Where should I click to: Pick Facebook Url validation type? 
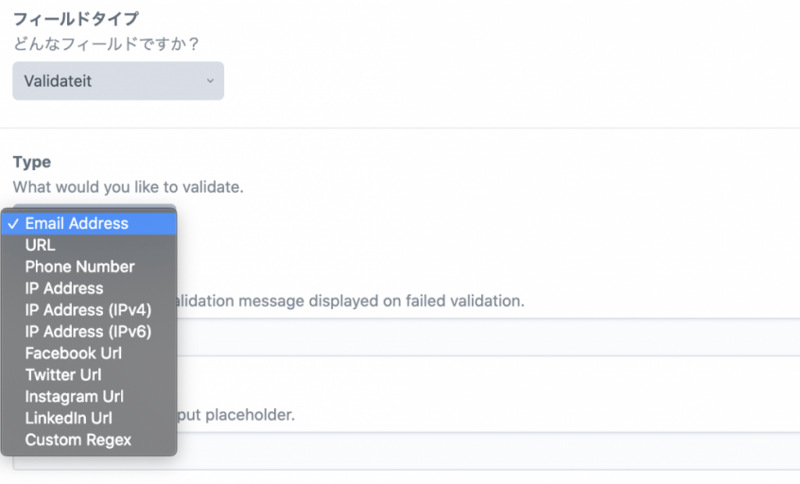72,353
